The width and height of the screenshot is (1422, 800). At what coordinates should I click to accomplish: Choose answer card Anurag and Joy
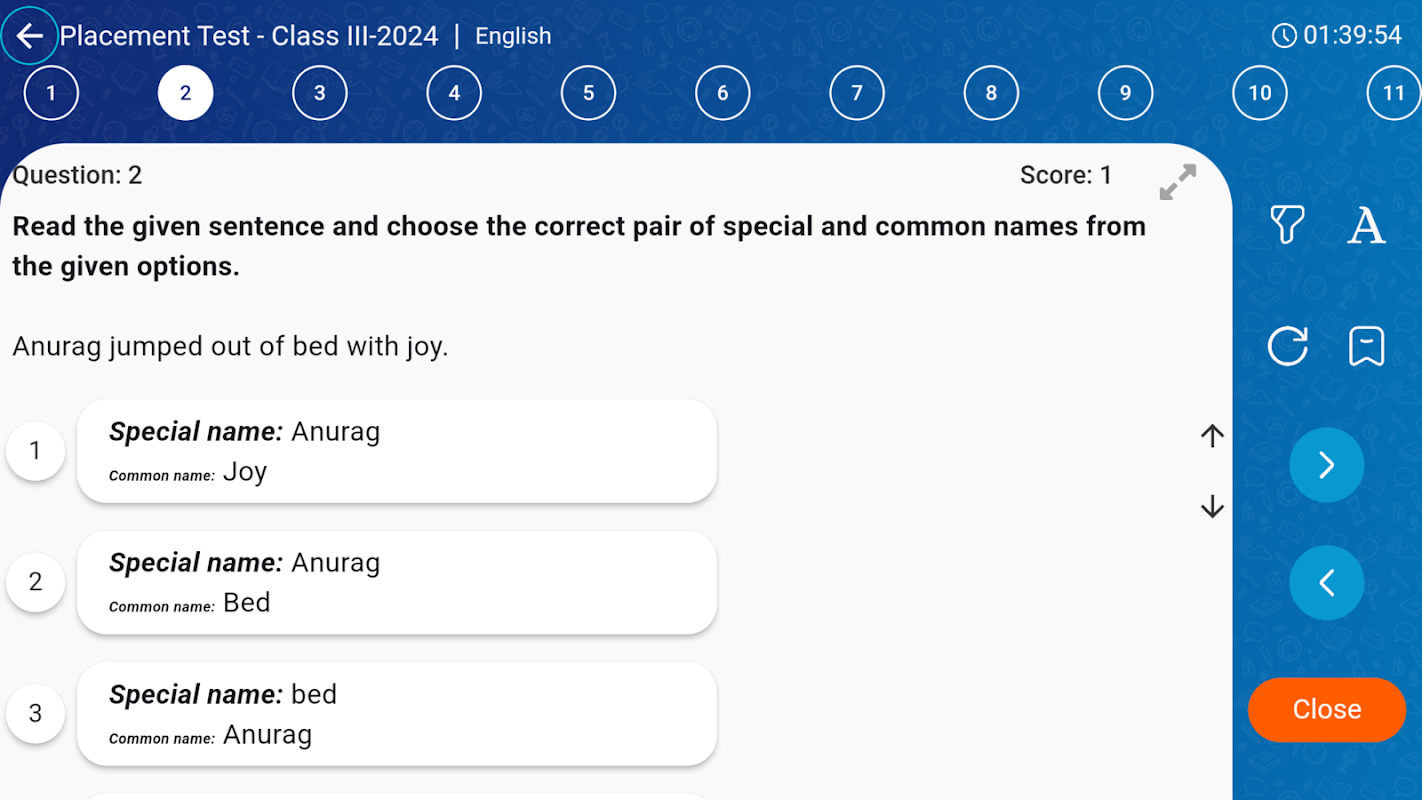pyautogui.click(x=396, y=451)
